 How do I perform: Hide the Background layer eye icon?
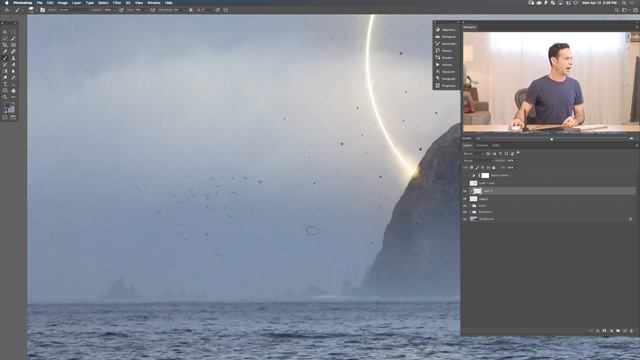click(x=465, y=219)
